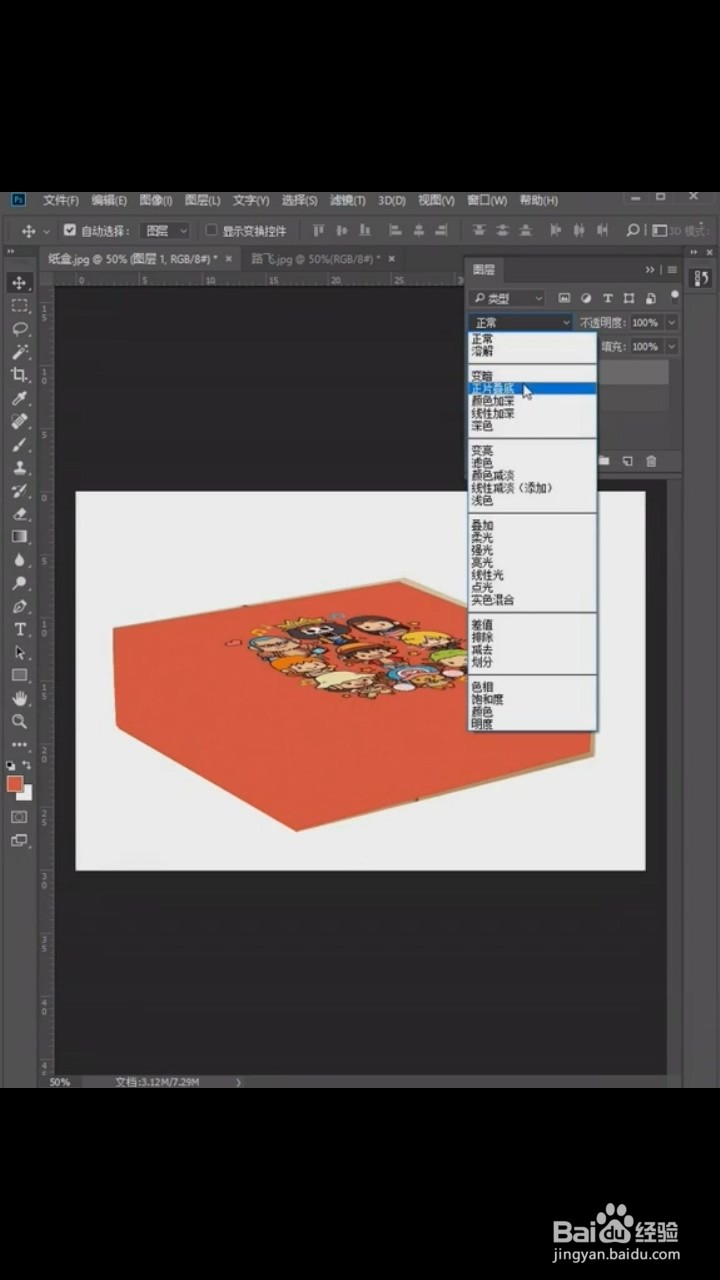Viewport: 720px width, 1280px height.
Task: Toggle type layer filter
Action: pos(607,298)
